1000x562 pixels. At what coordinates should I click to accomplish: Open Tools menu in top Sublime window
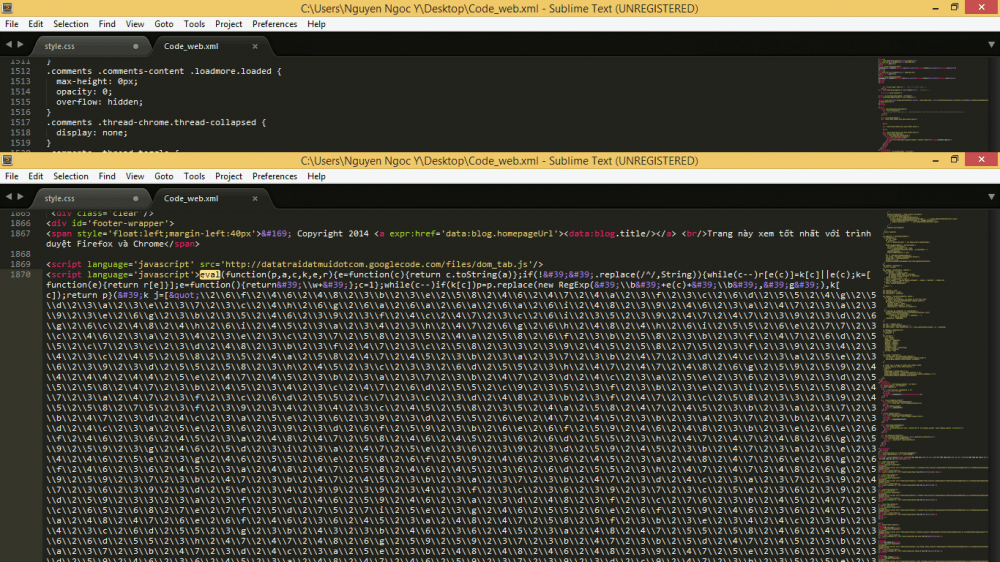pyautogui.click(x=194, y=24)
